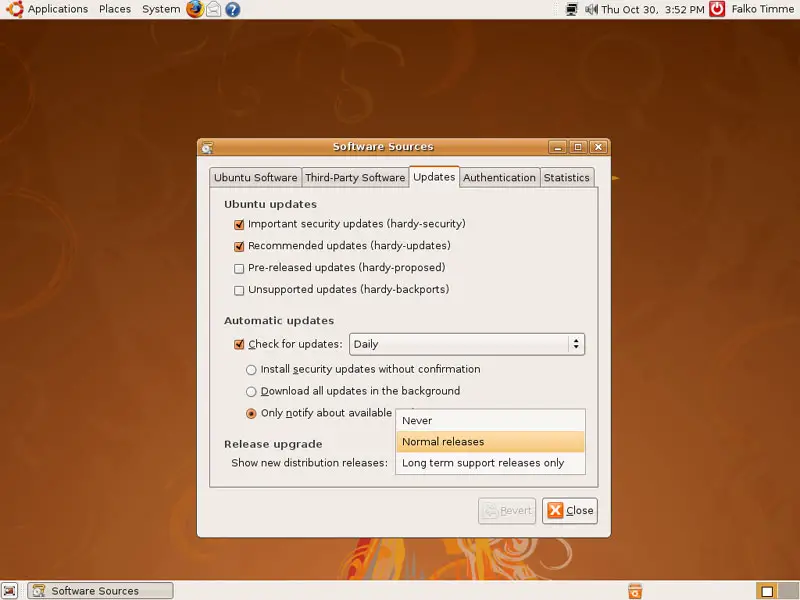Click the network connection monitor icon
This screenshot has width=800, height=600.
click(x=571, y=9)
